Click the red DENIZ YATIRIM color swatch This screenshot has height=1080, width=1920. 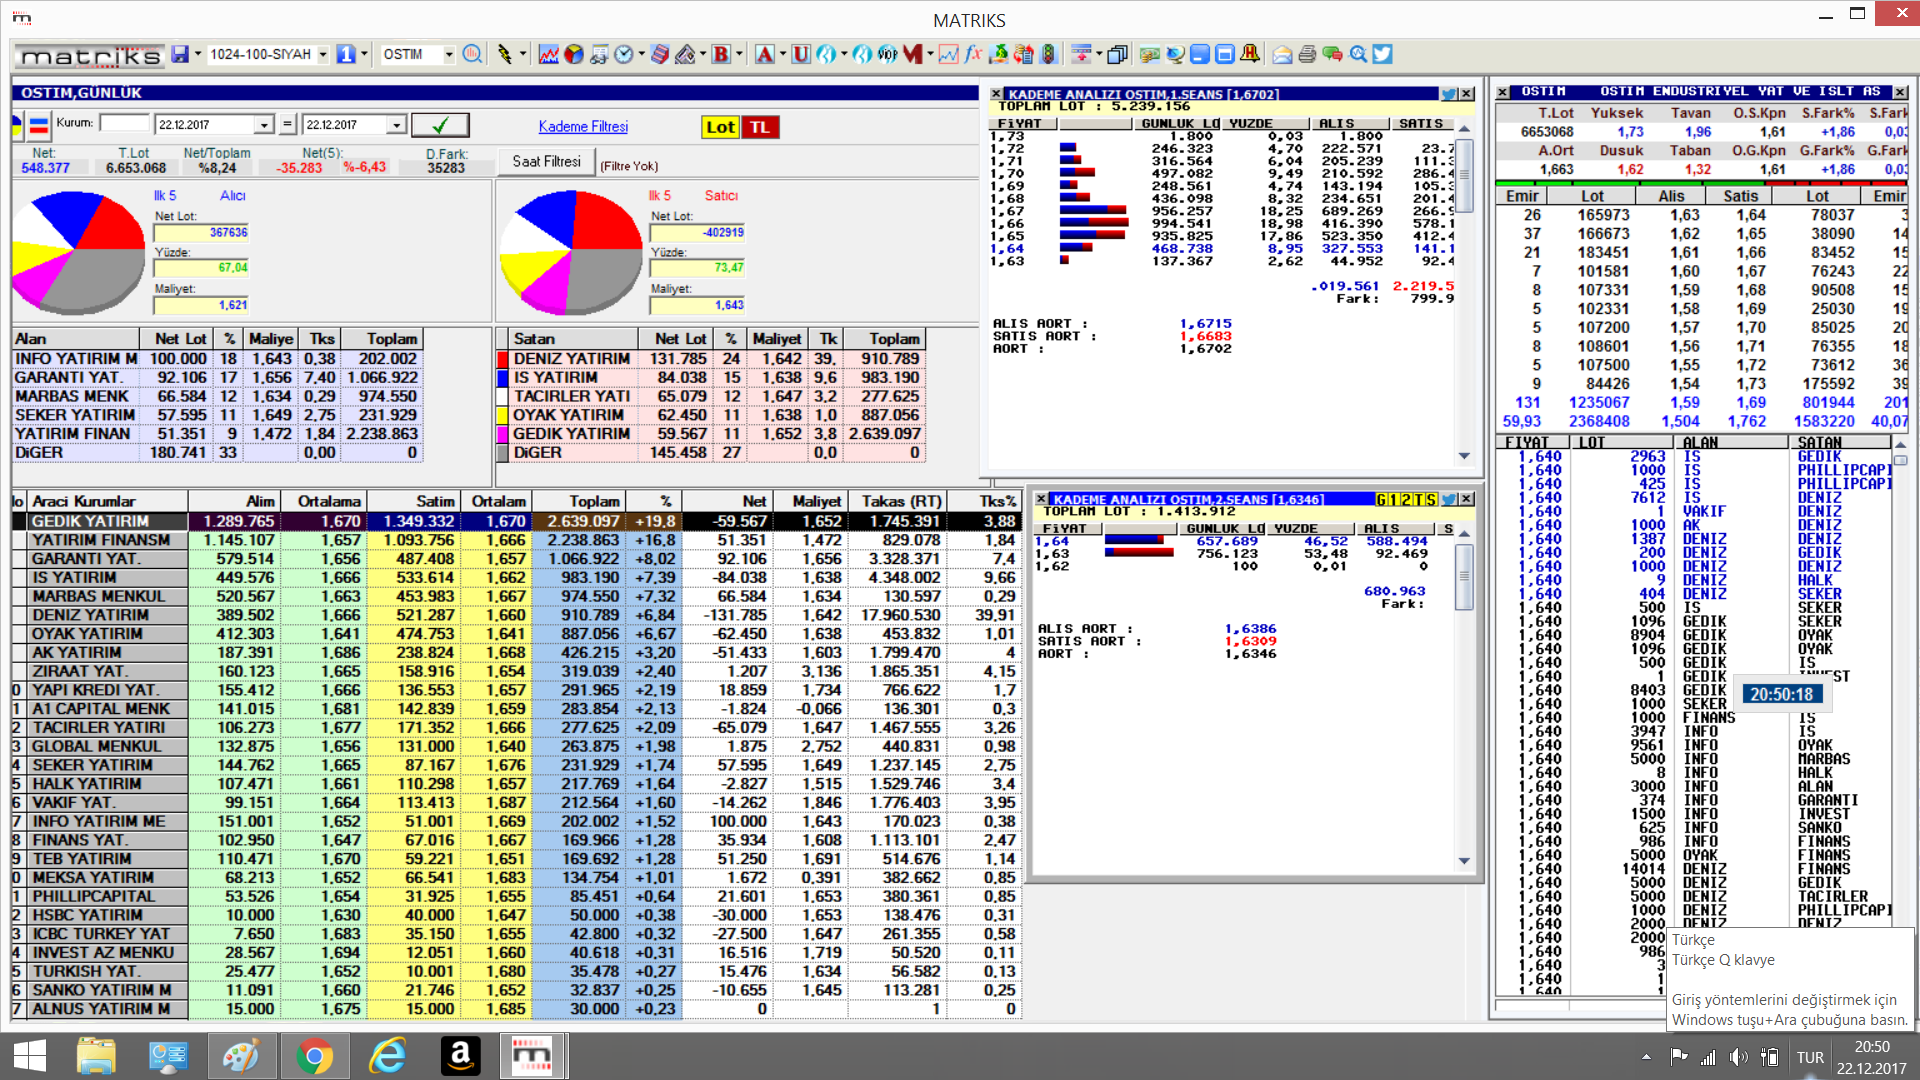coord(503,359)
